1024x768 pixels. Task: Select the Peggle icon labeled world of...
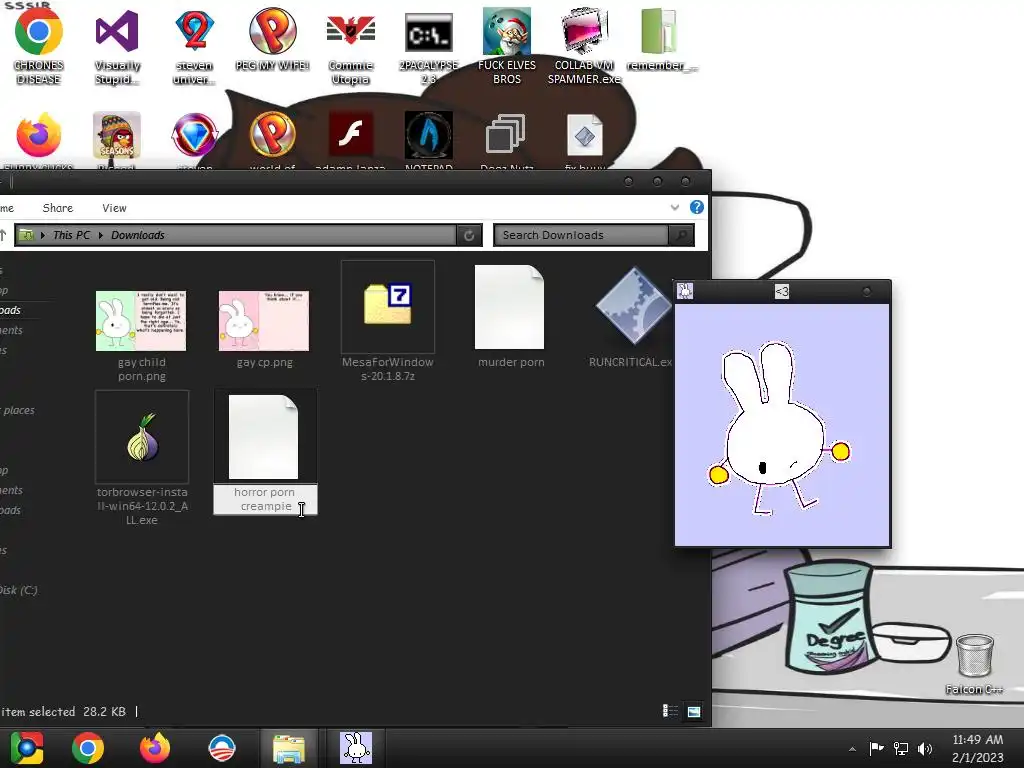(272, 135)
